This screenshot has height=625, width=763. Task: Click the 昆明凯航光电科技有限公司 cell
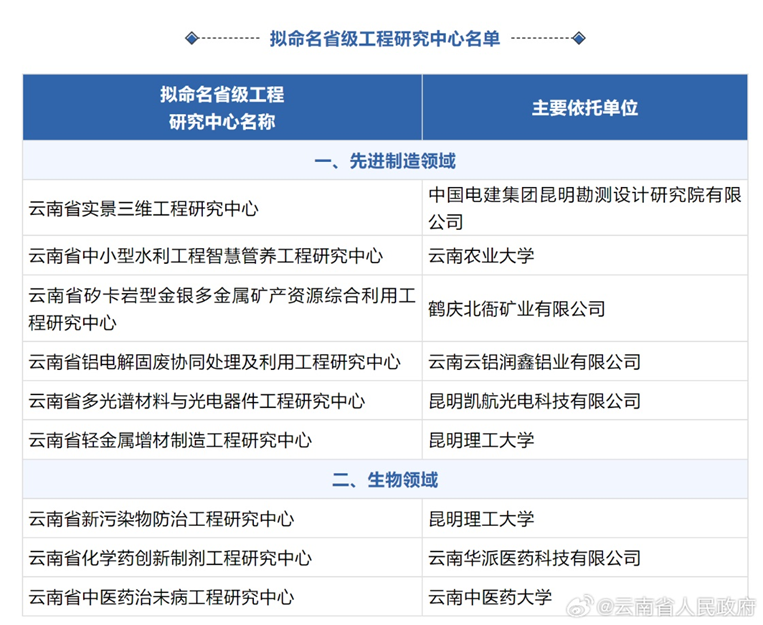(x=534, y=401)
